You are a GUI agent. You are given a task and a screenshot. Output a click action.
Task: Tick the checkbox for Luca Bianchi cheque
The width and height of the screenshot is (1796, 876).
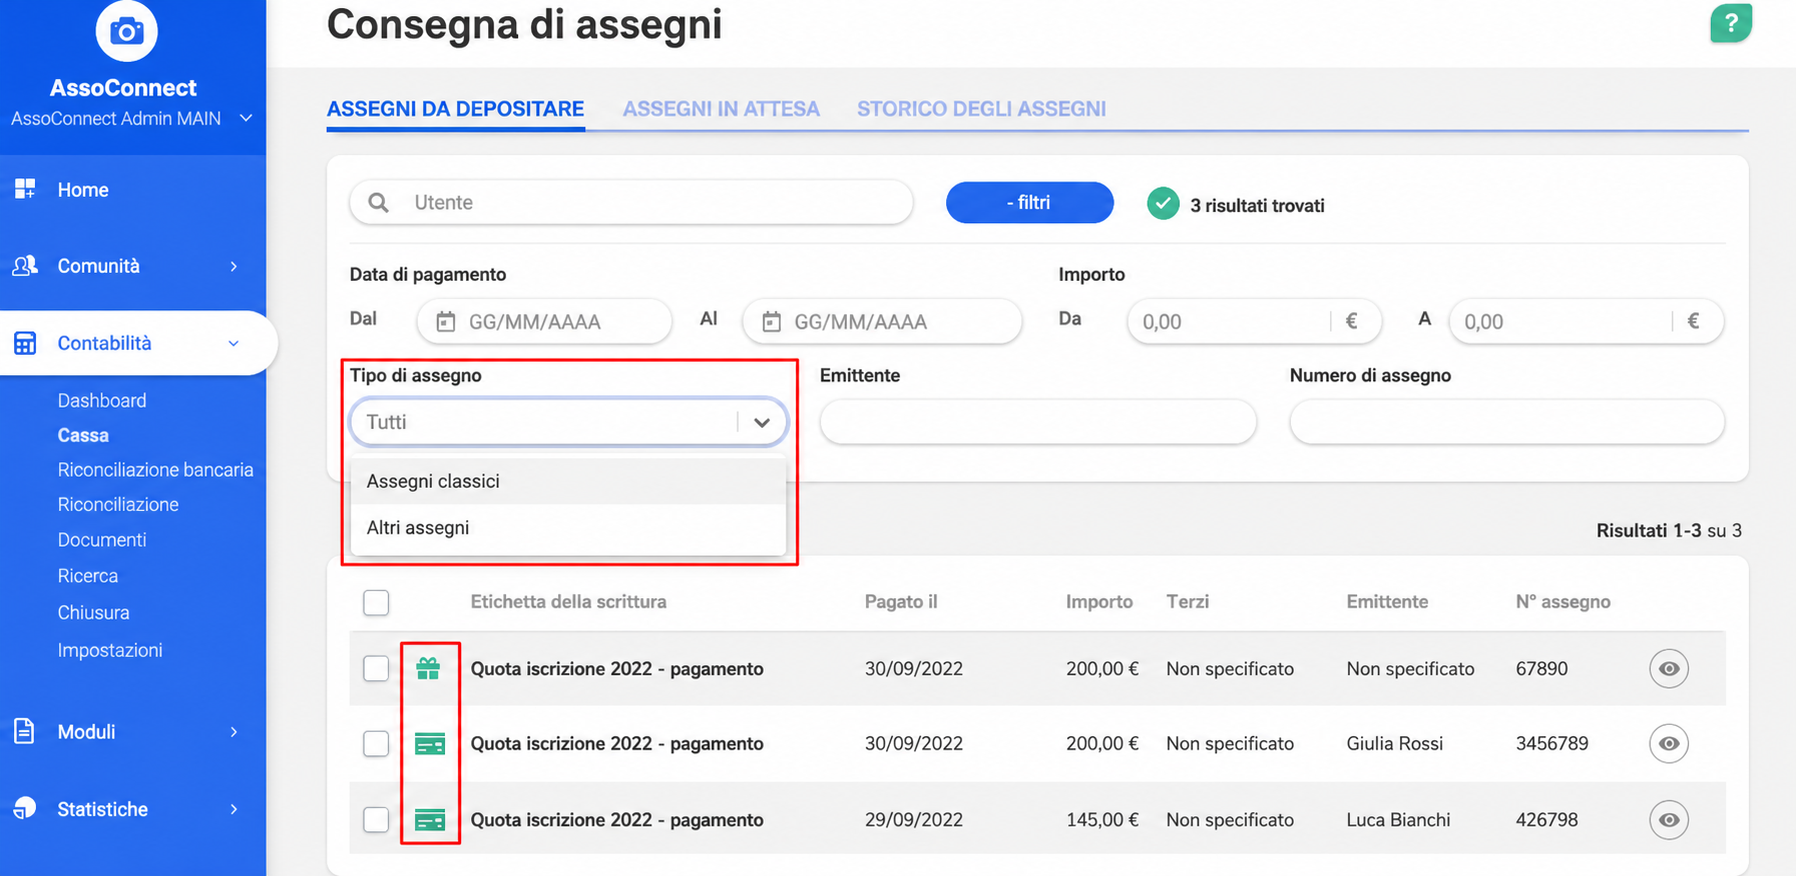click(x=376, y=819)
